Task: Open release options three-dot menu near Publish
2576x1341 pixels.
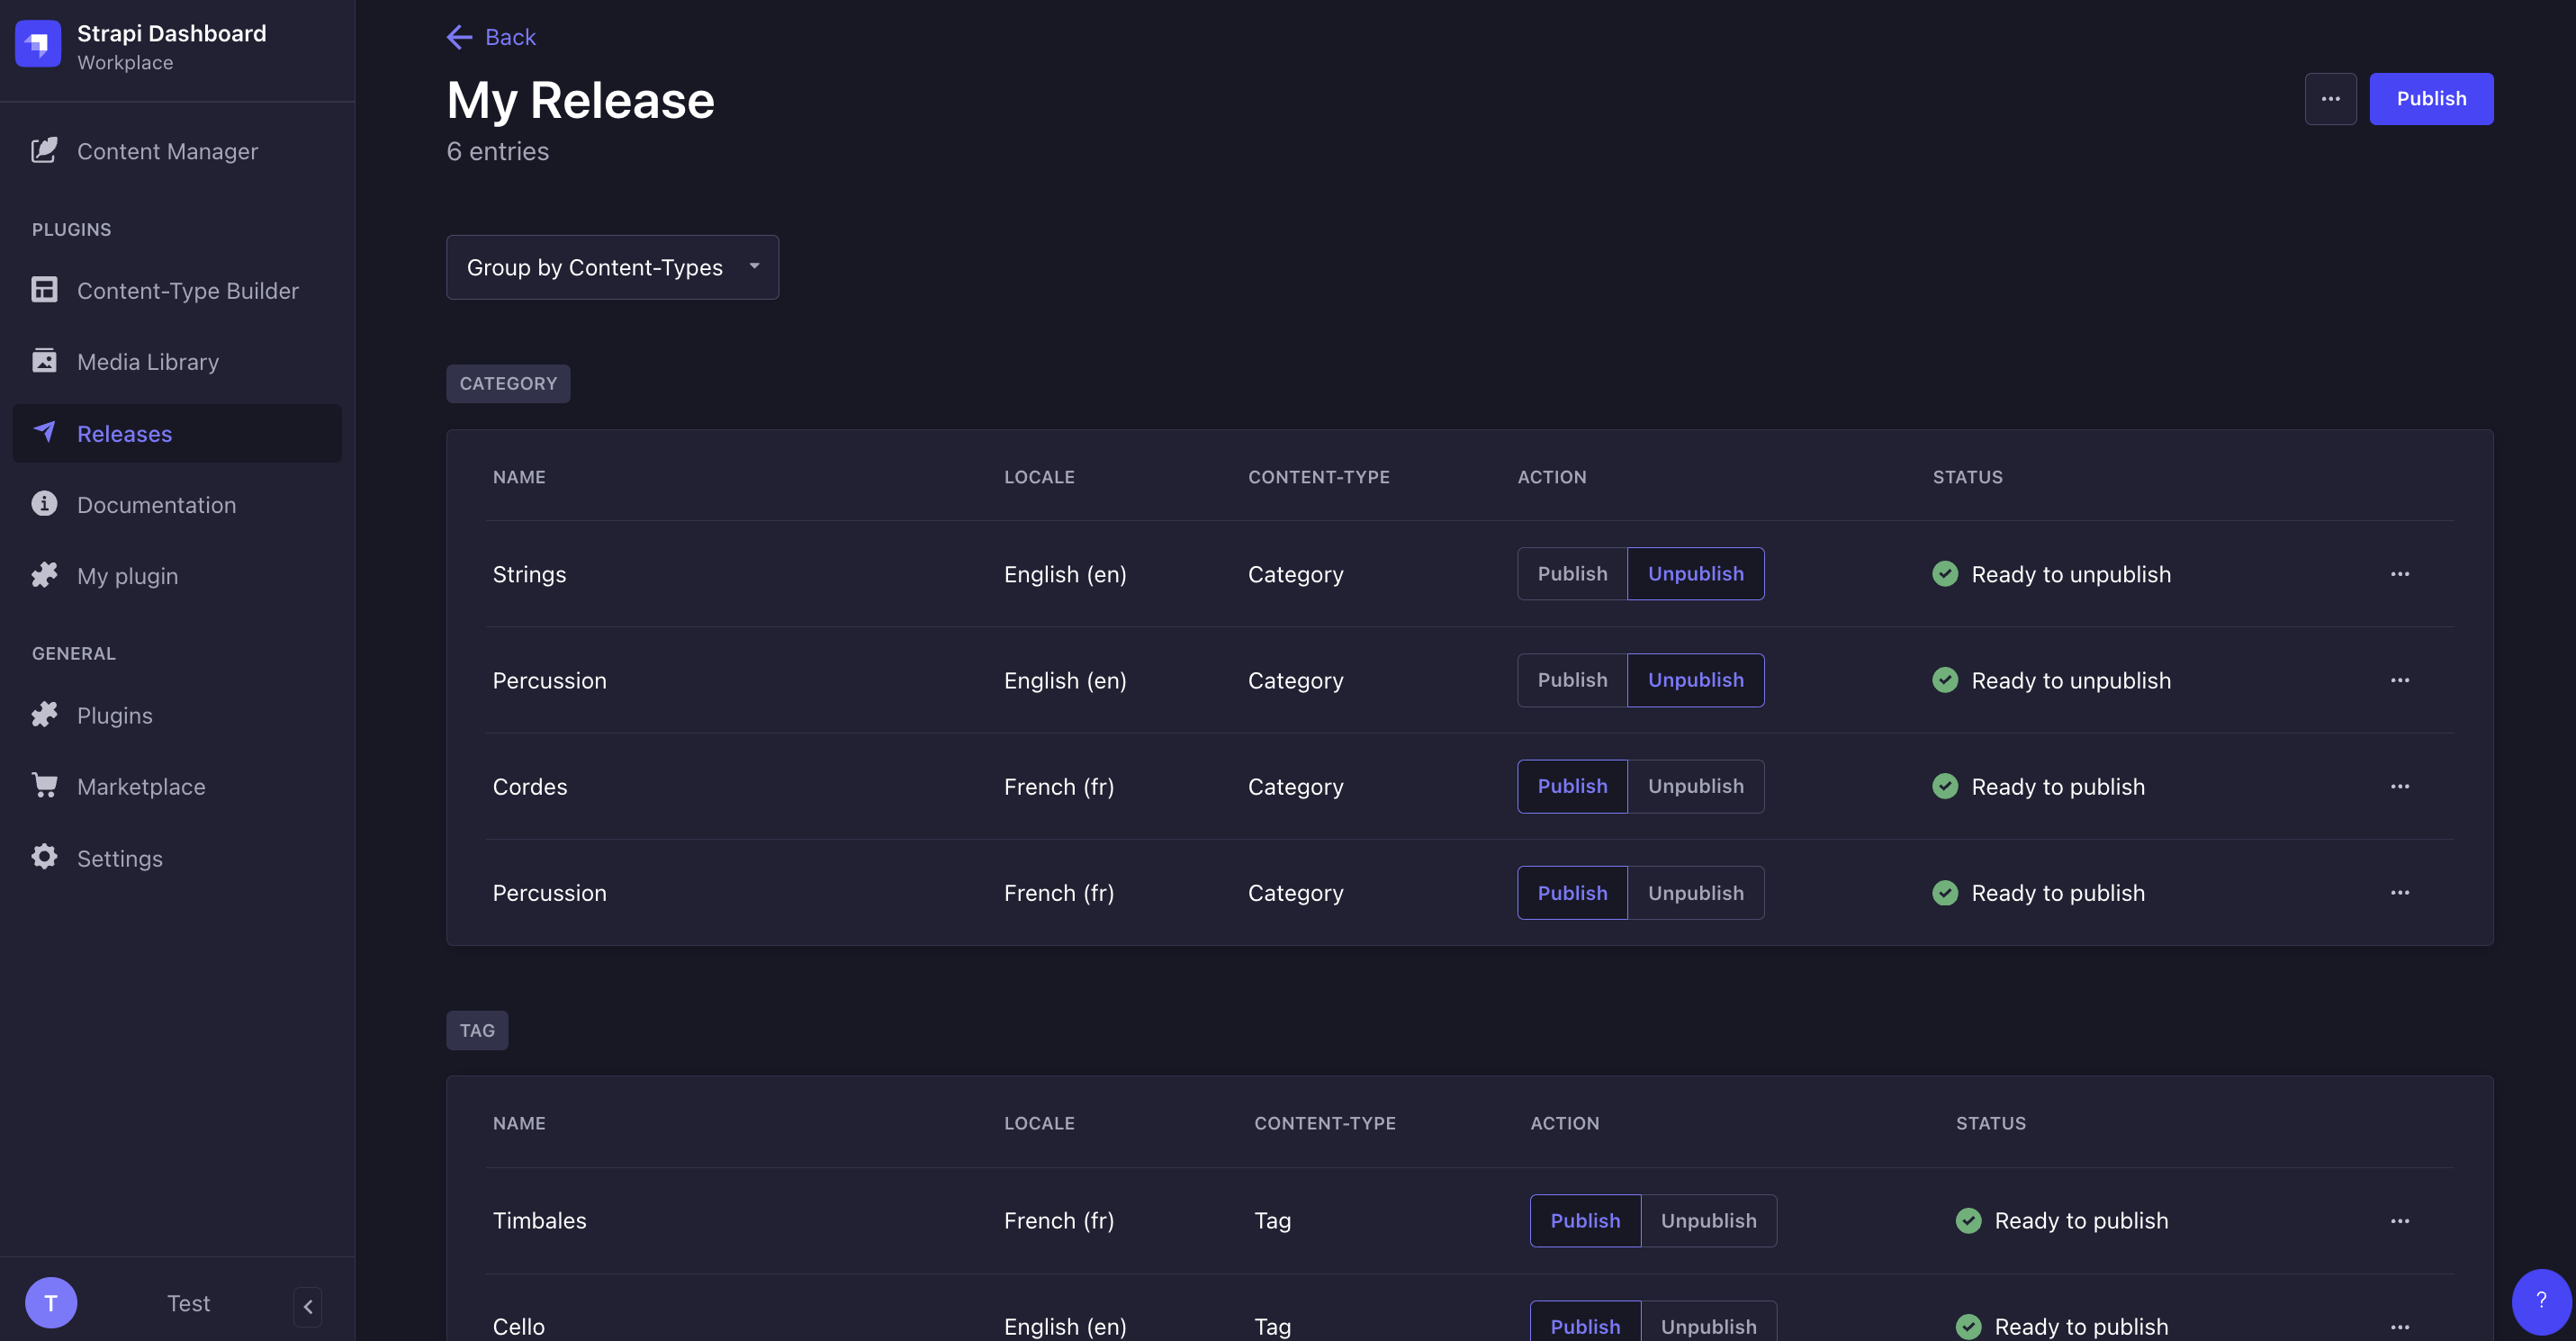Action: point(2330,99)
